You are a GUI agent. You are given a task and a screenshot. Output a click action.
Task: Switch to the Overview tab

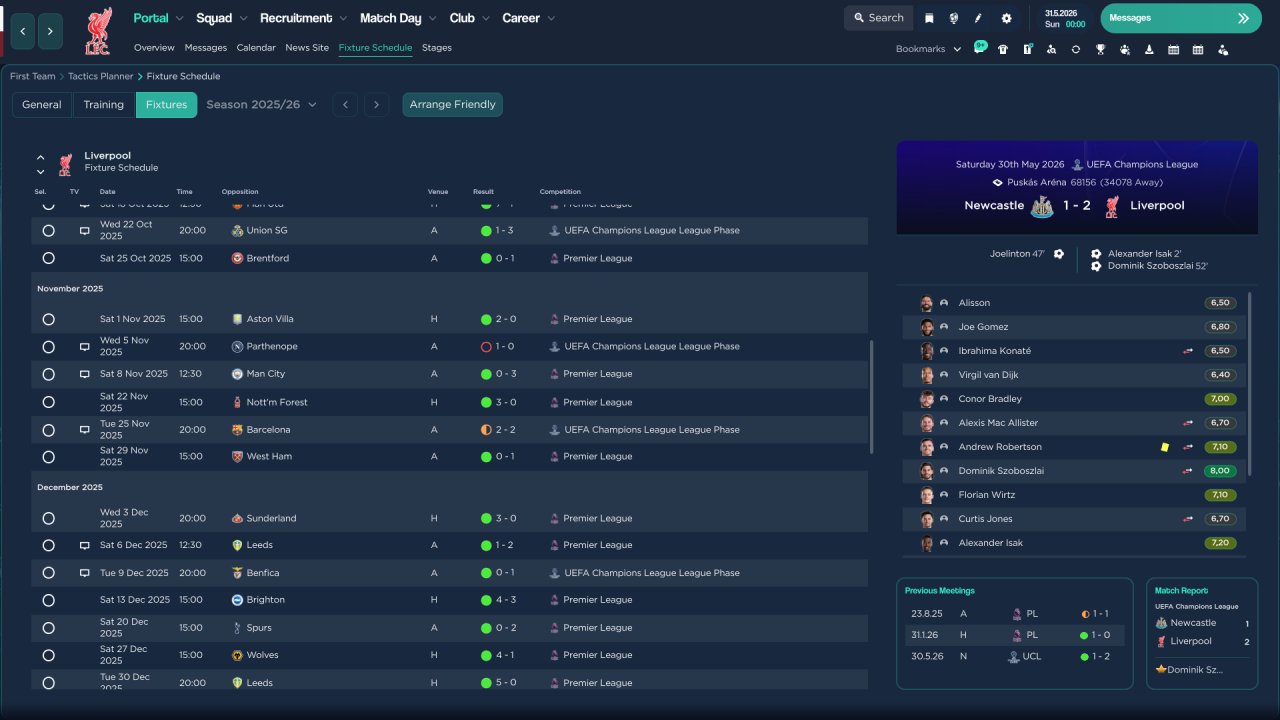point(154,48)
